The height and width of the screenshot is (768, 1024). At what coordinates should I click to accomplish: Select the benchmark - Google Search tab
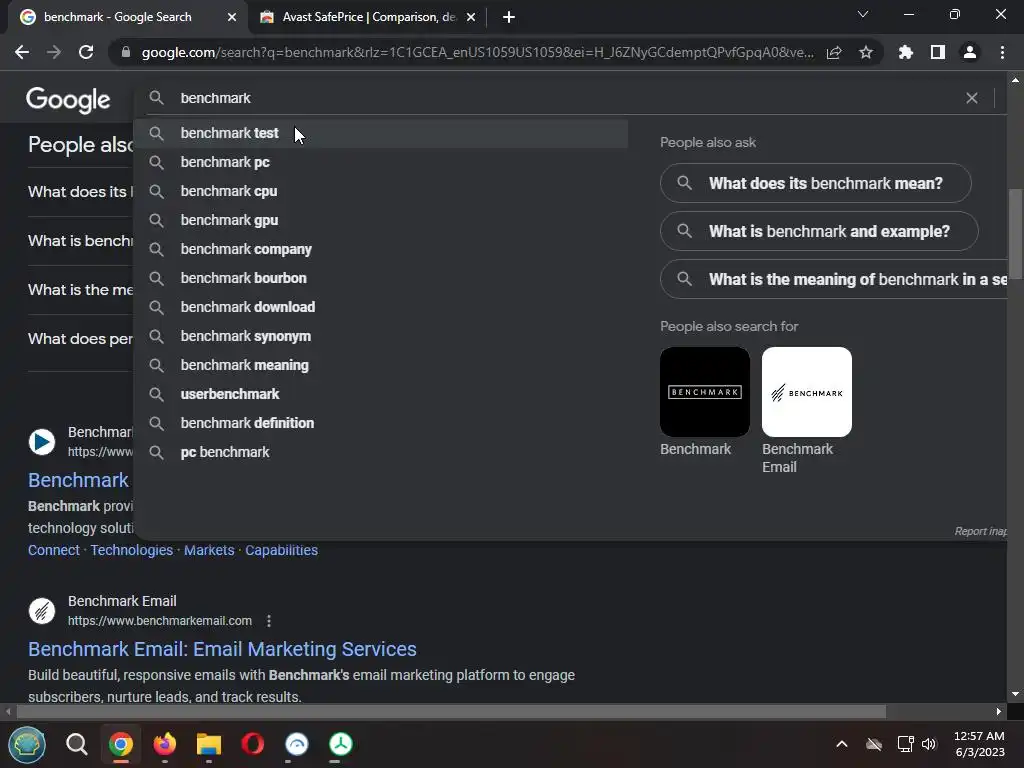point(127,17)
